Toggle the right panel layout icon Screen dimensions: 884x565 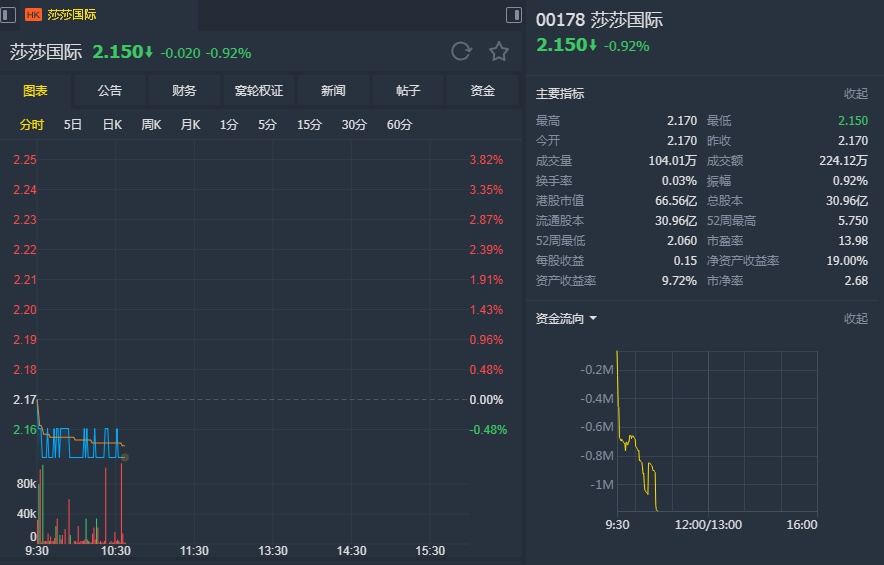point(514,14)
